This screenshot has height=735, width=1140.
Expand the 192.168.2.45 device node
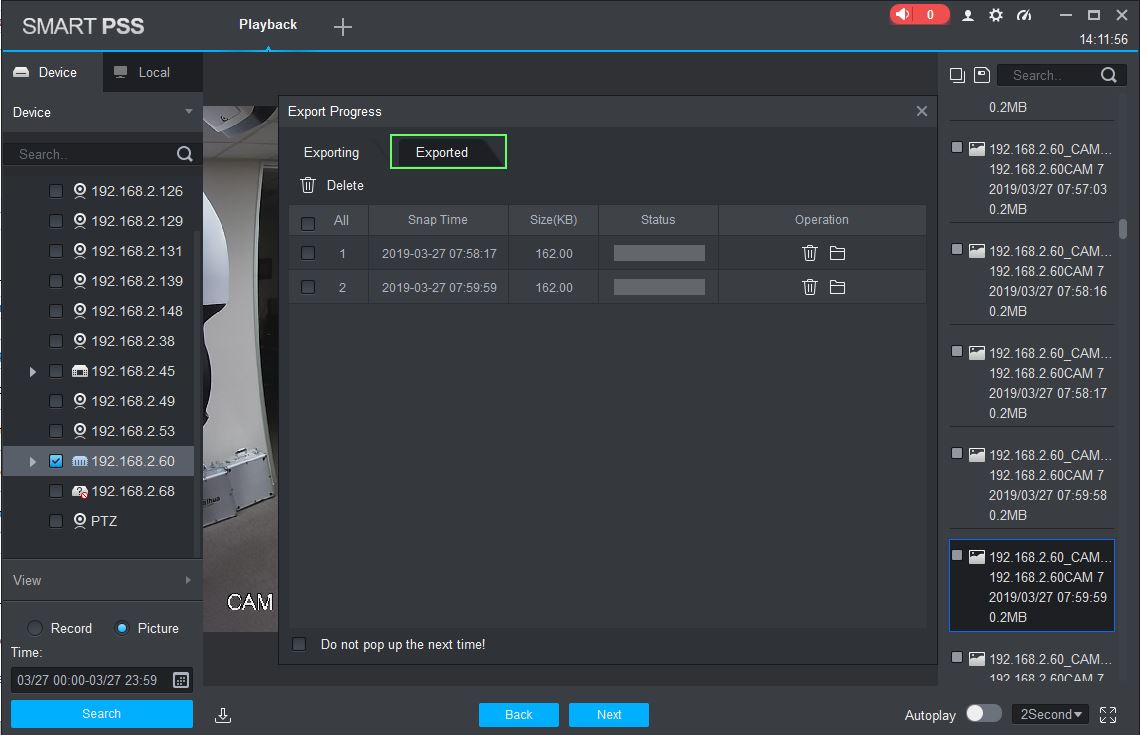point(33,371)
